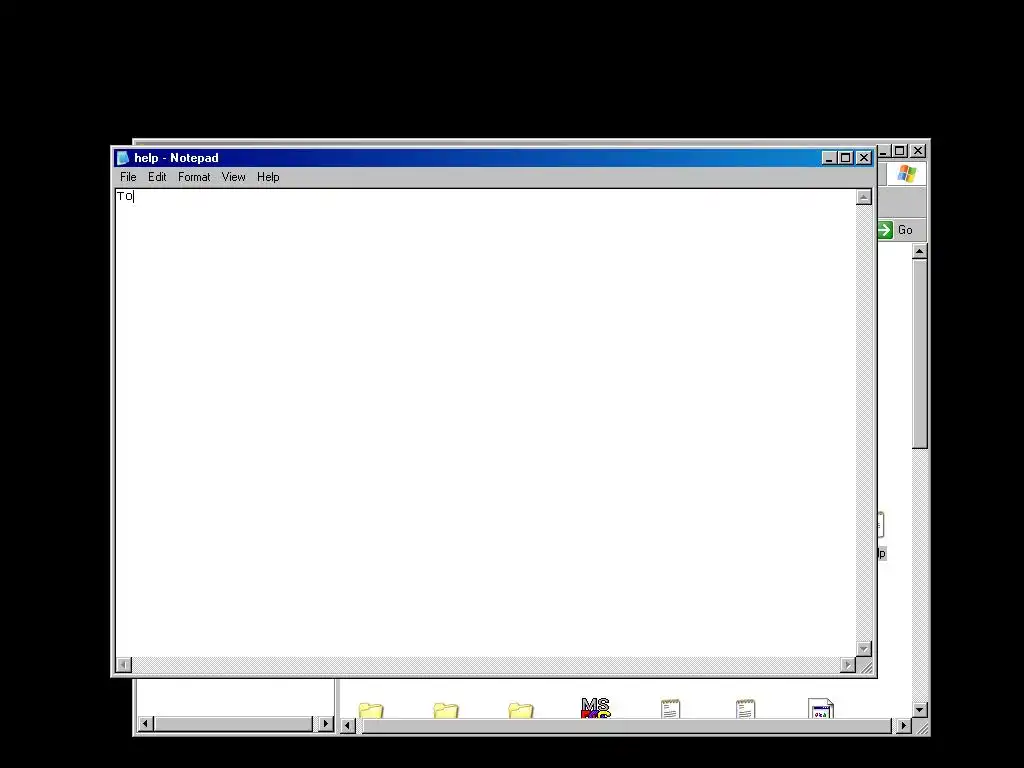Select the batch file icon with a window picture

[x=821, y=709]
